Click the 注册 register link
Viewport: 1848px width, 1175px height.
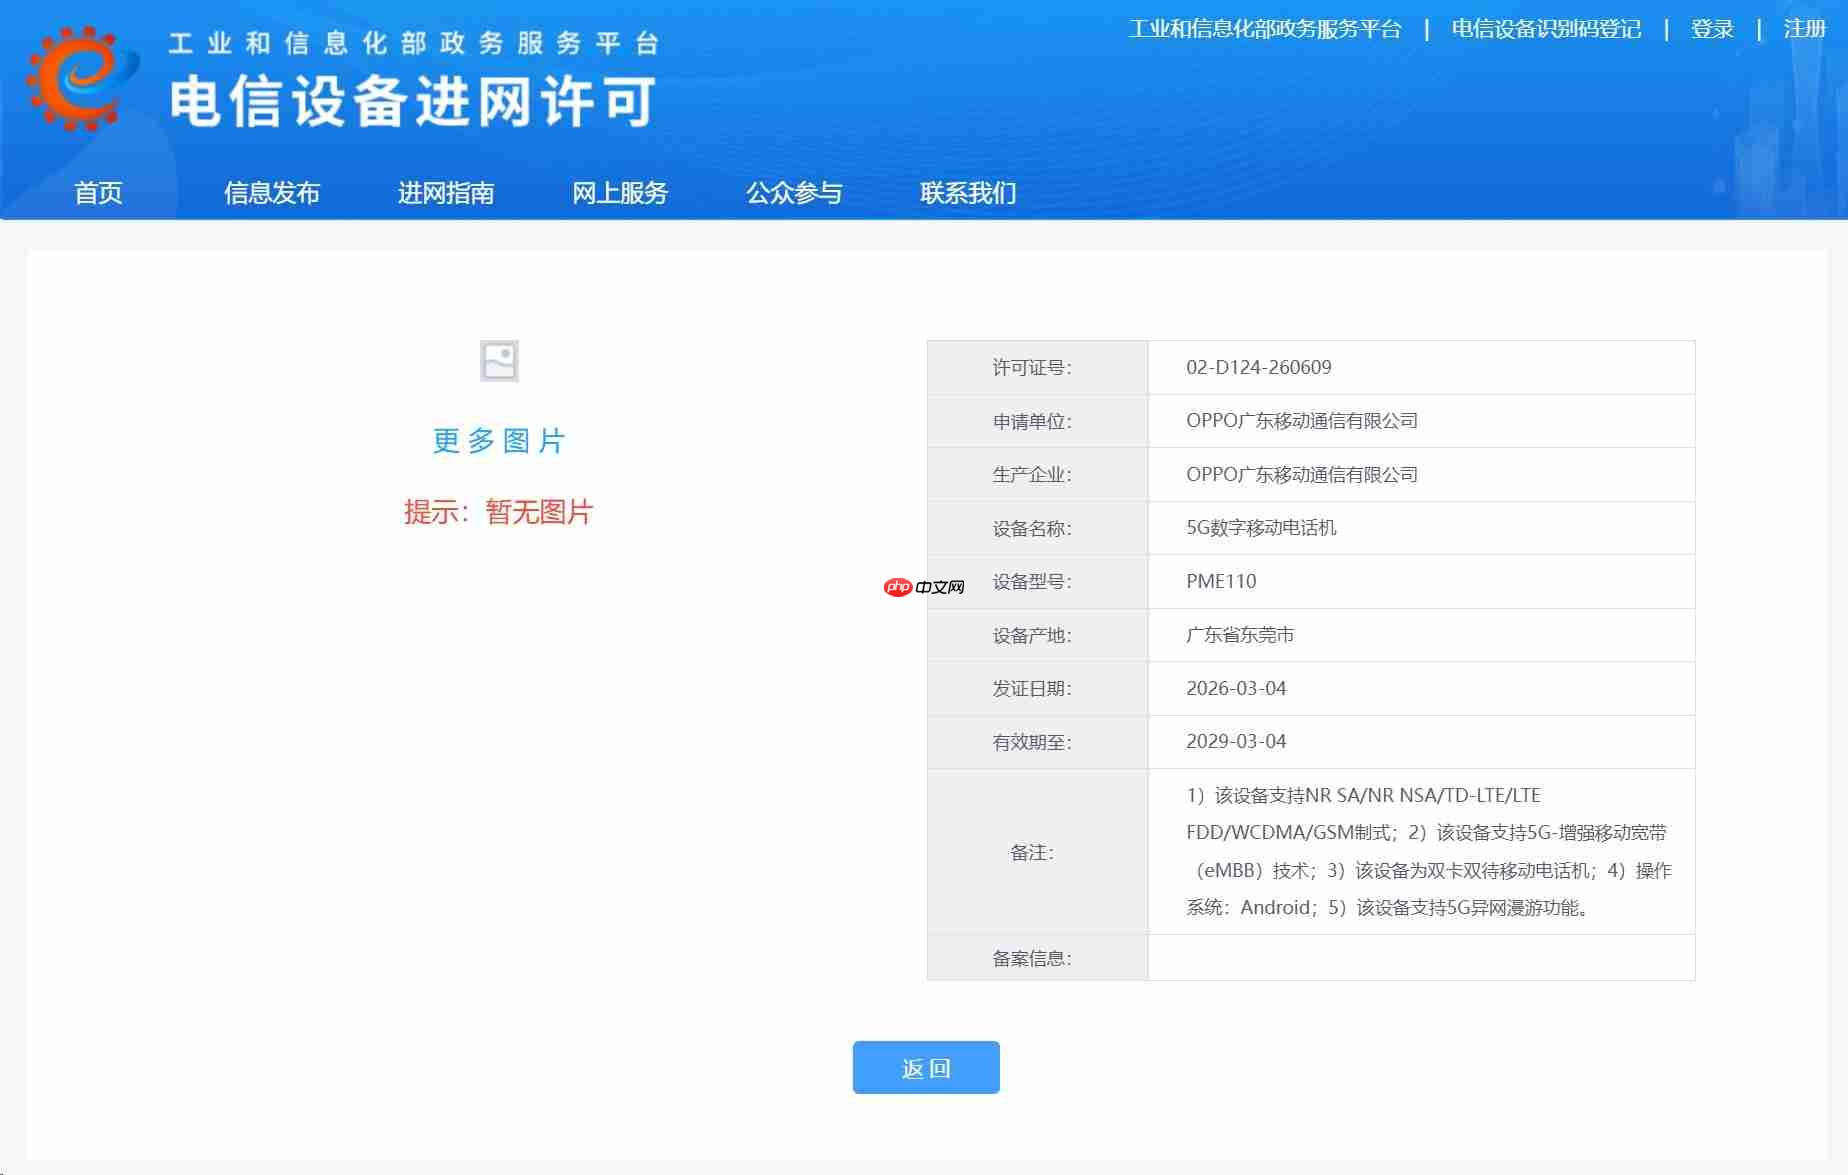click(x=1805, y=29)
